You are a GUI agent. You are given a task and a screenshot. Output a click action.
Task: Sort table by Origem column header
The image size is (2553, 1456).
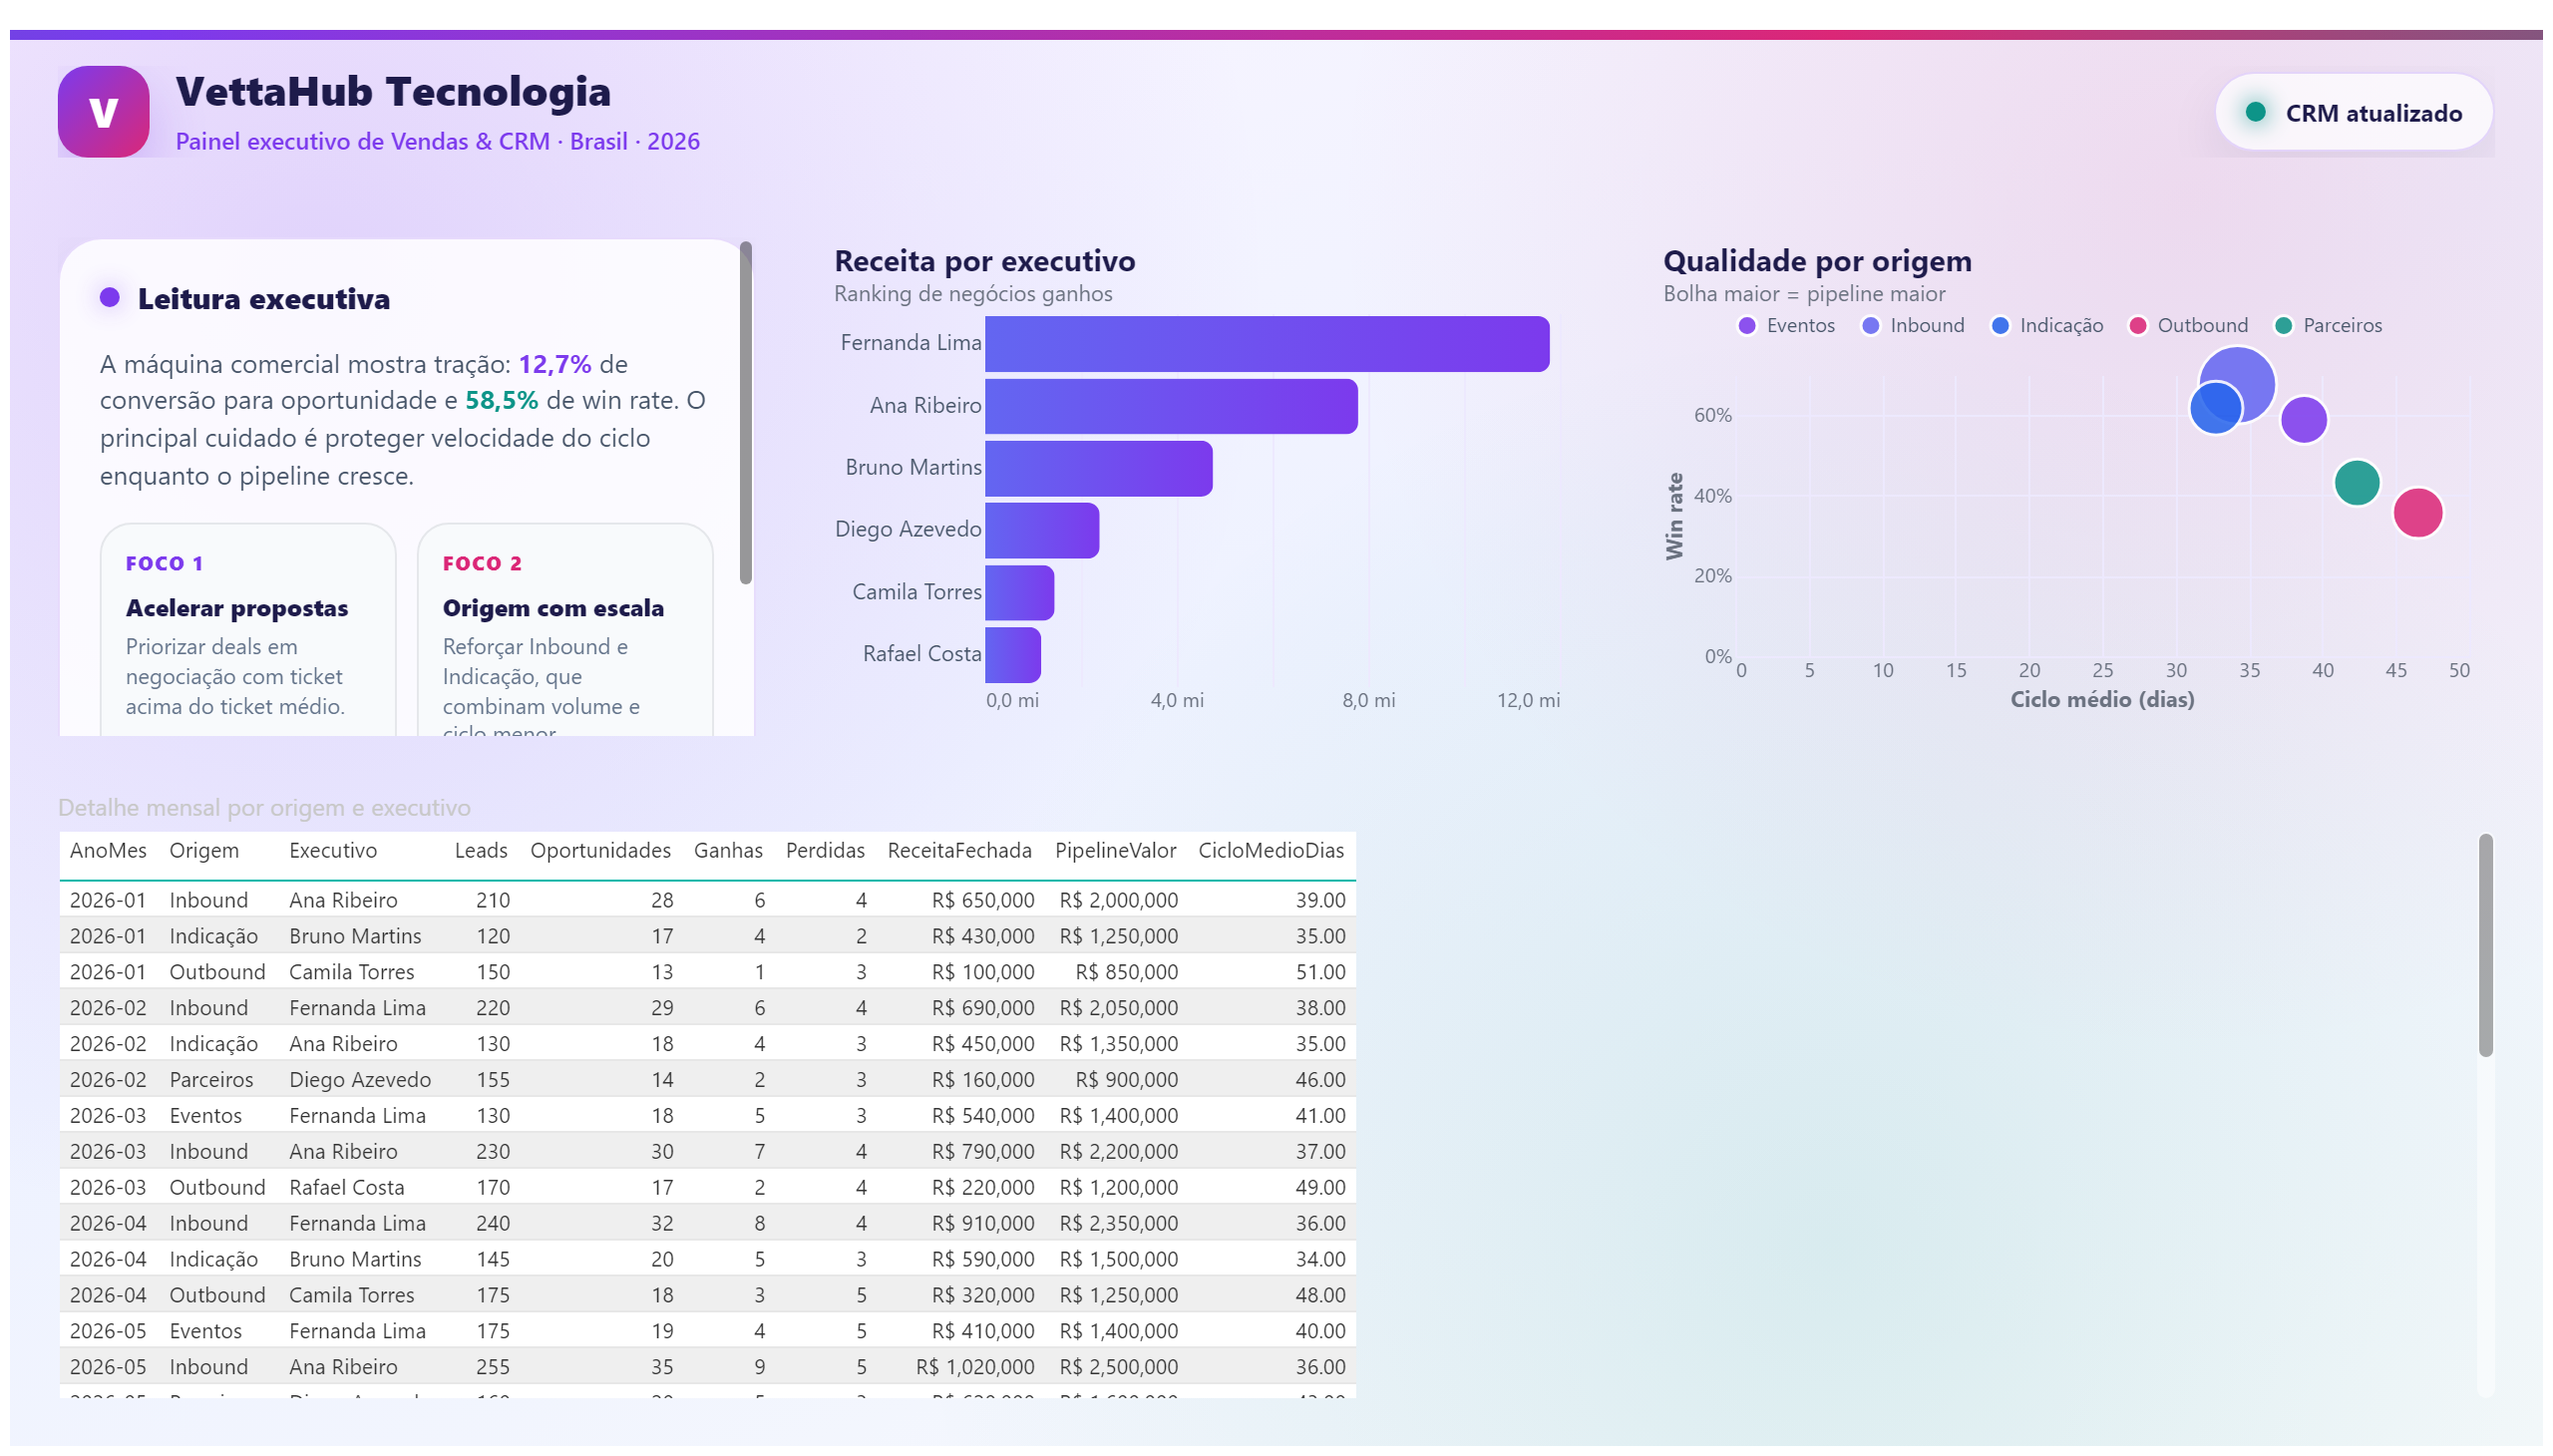pyautogui.click(x=204, y=851)
